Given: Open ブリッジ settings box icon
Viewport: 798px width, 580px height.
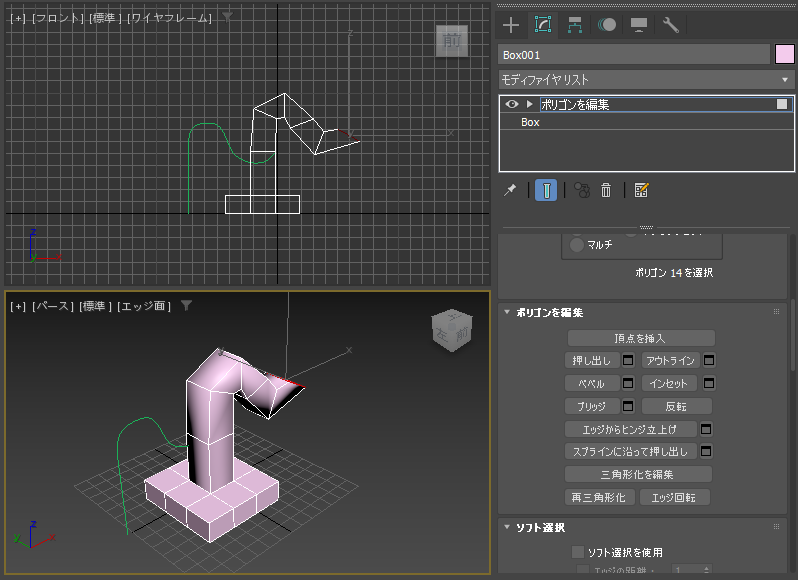Looking at the screenshot, I should (x=628, y=406).
